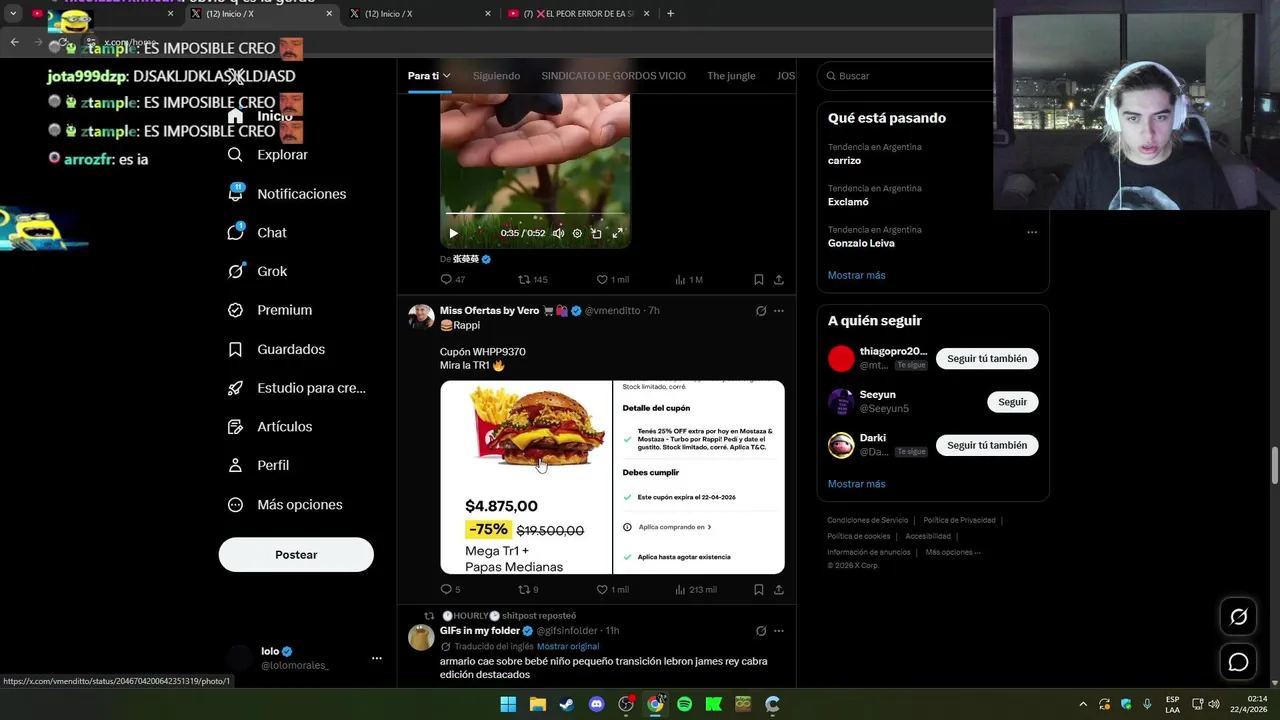The height and width of the screenshot is (720, 1280).
Task: Open more options on GIFs in my folder post
Action: (x=779, y=631)
